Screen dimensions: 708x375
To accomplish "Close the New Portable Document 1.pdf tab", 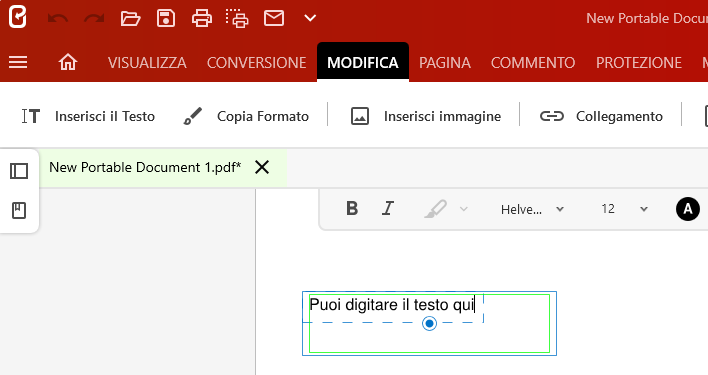I will coord(262,167).
